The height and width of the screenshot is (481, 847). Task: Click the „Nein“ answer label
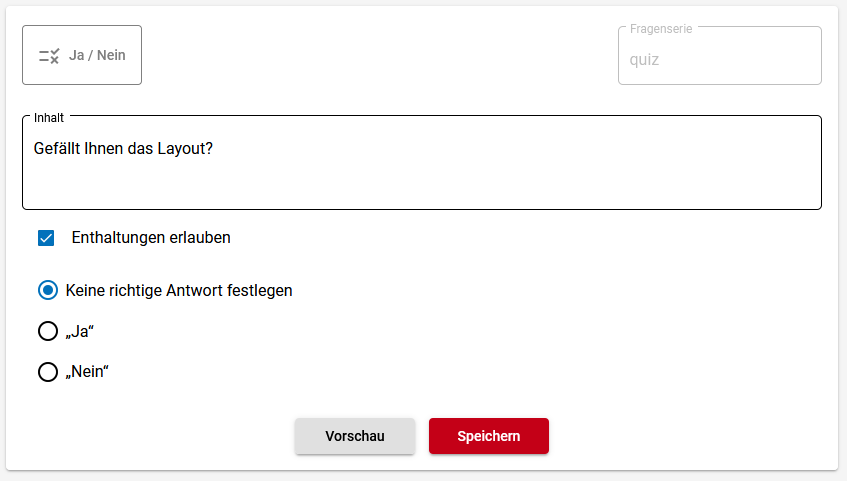[x=87, y=372]
